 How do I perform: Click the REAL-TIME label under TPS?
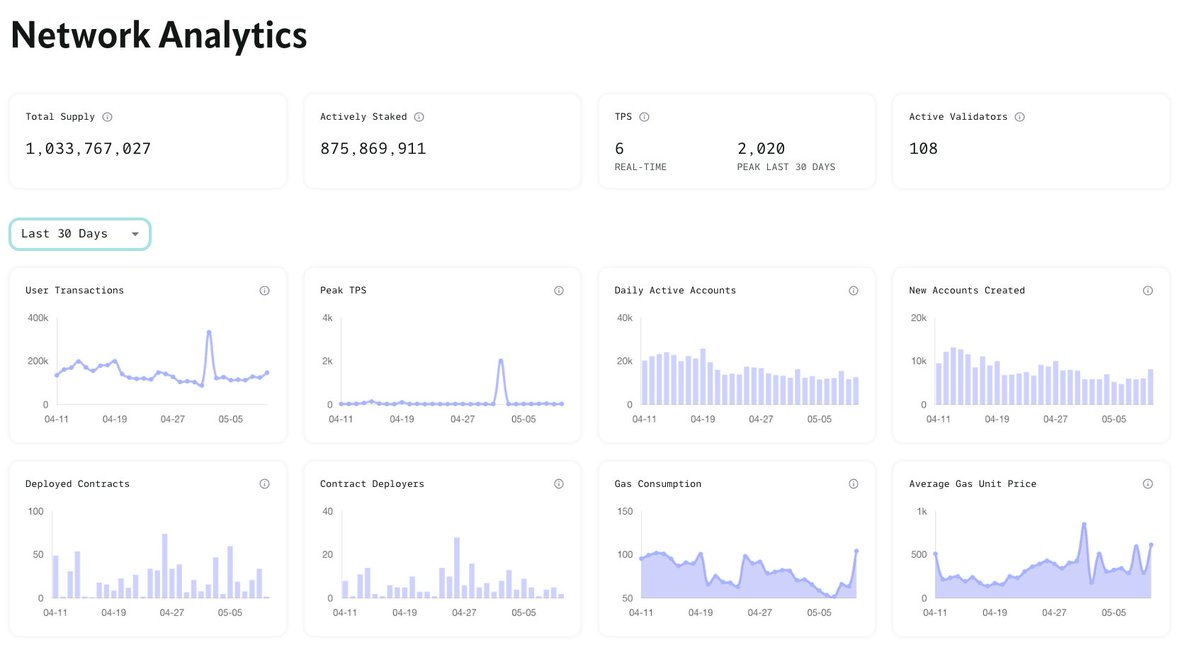640,167
